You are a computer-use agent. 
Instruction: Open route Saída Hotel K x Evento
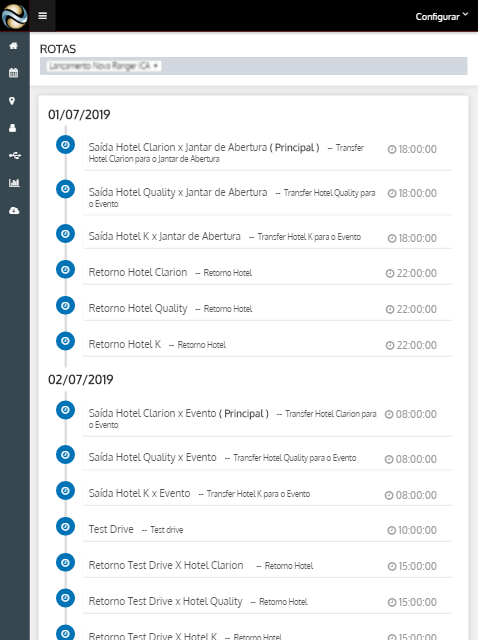[x=267, y=493]
